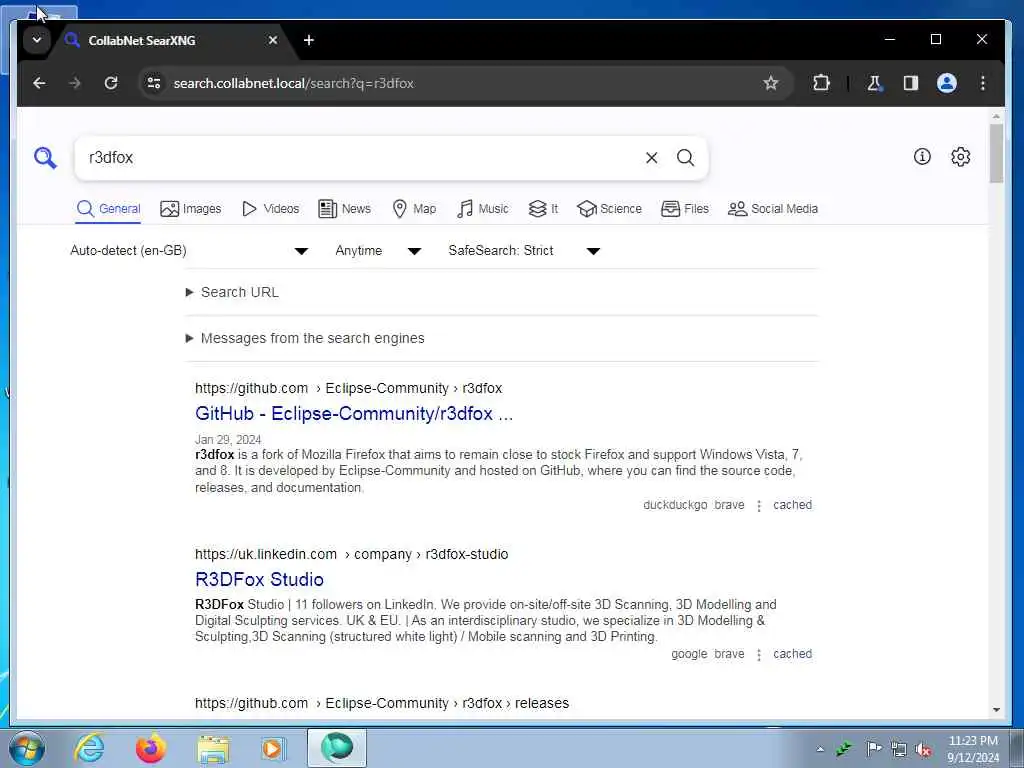This screenshot has height=768, width=1024.
Task: Open Chrome Labs flask icon
Action: click(874, 83)
